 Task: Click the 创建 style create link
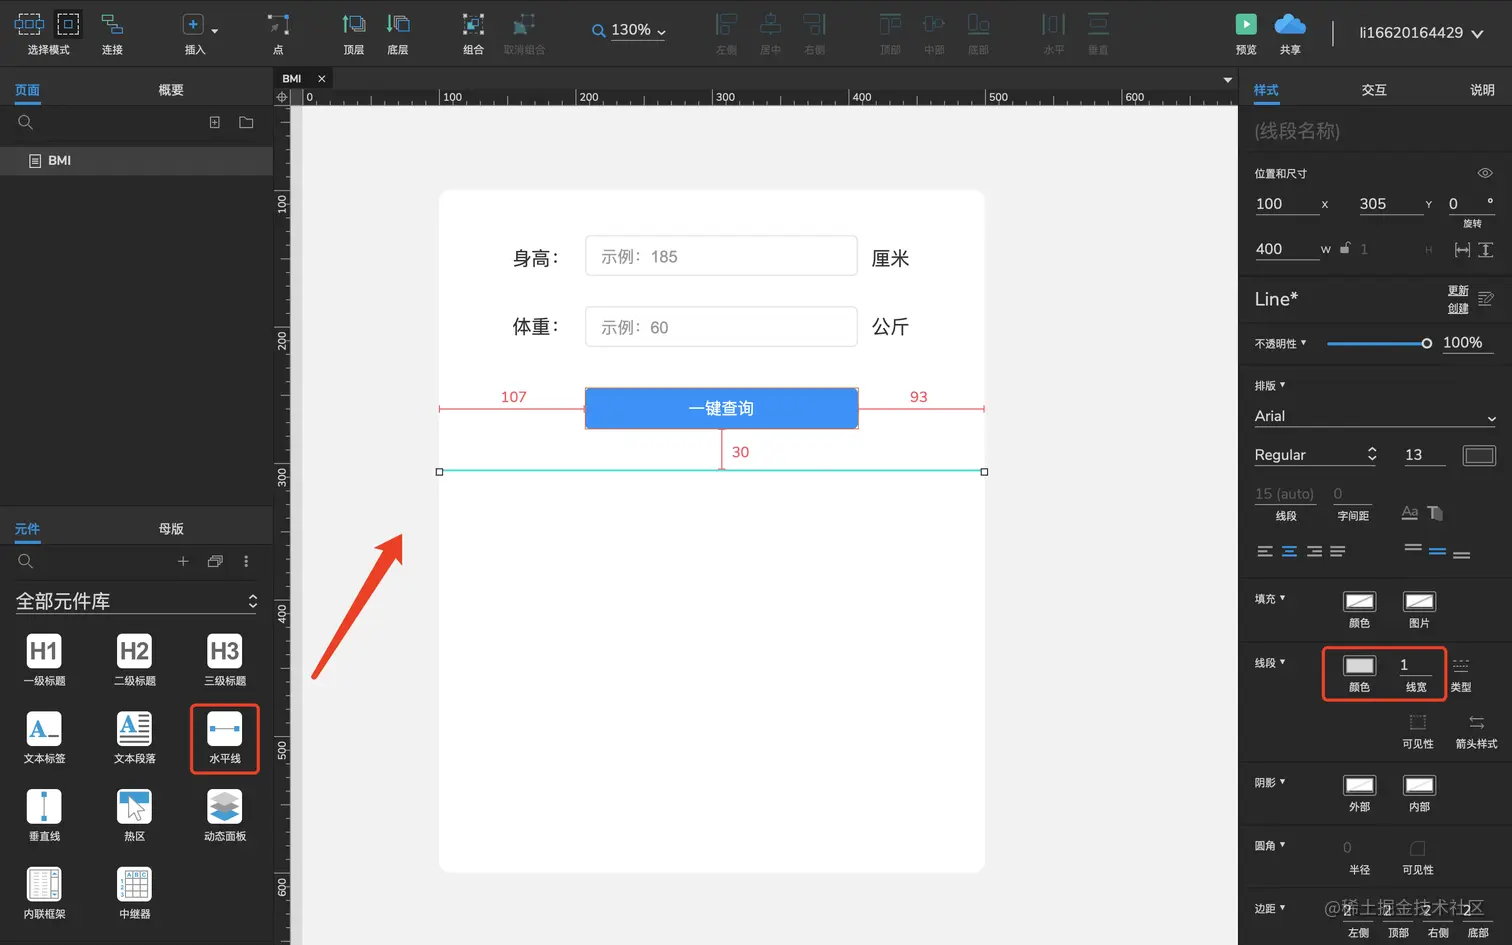tap(1458, 308)
